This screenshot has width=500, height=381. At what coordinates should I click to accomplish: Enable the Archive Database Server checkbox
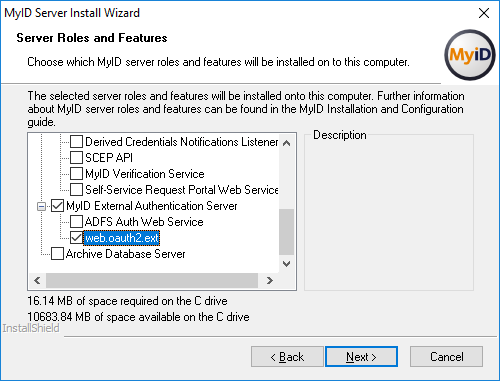pos(57,254)
